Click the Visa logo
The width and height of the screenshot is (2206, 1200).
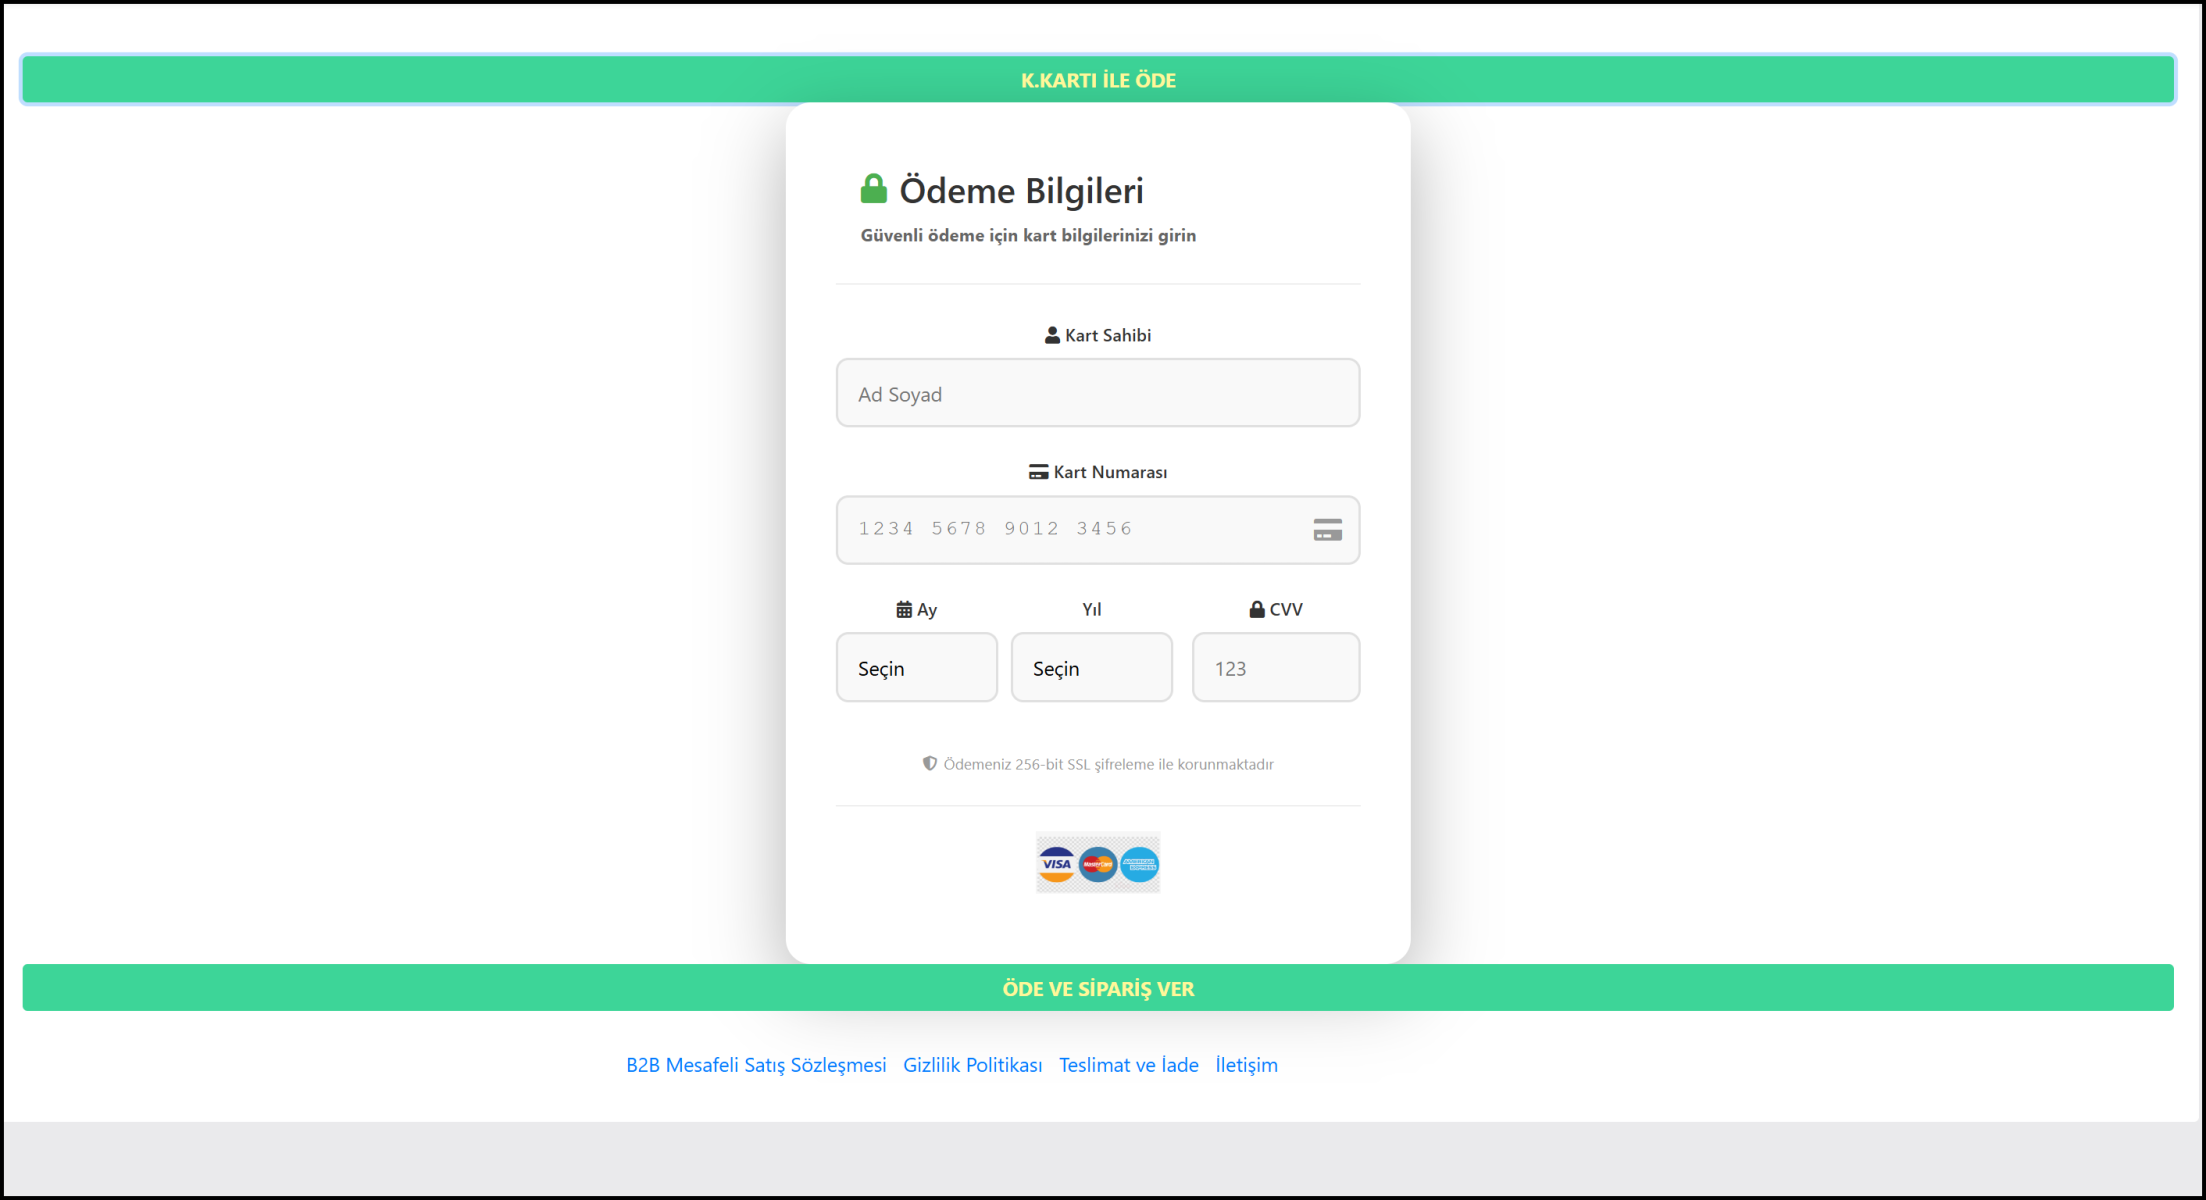(x=1056, y=864)
